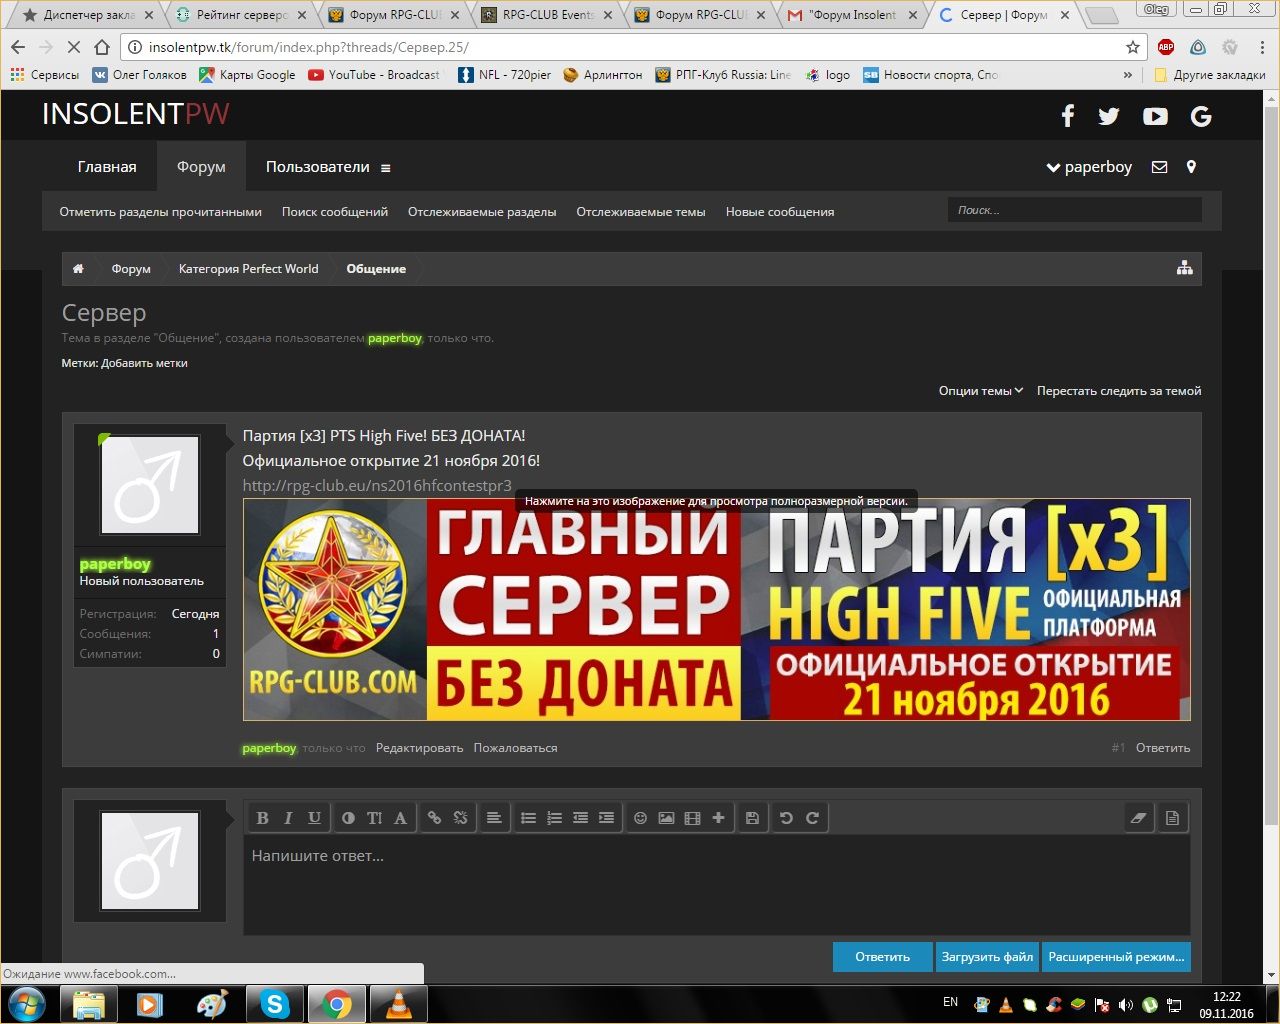Open the rpg-club.eu link in post
1280x1024 pixels.
click(377, 486)
